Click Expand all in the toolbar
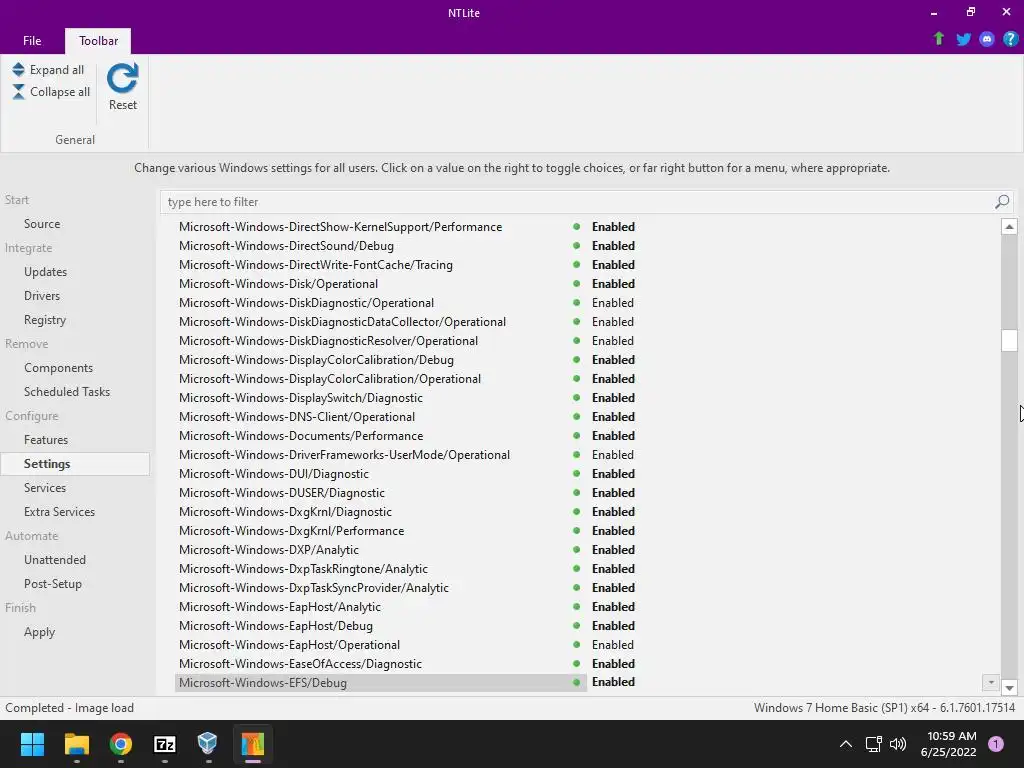This screenshot has height=768, width=1024. tap(48, 70)
